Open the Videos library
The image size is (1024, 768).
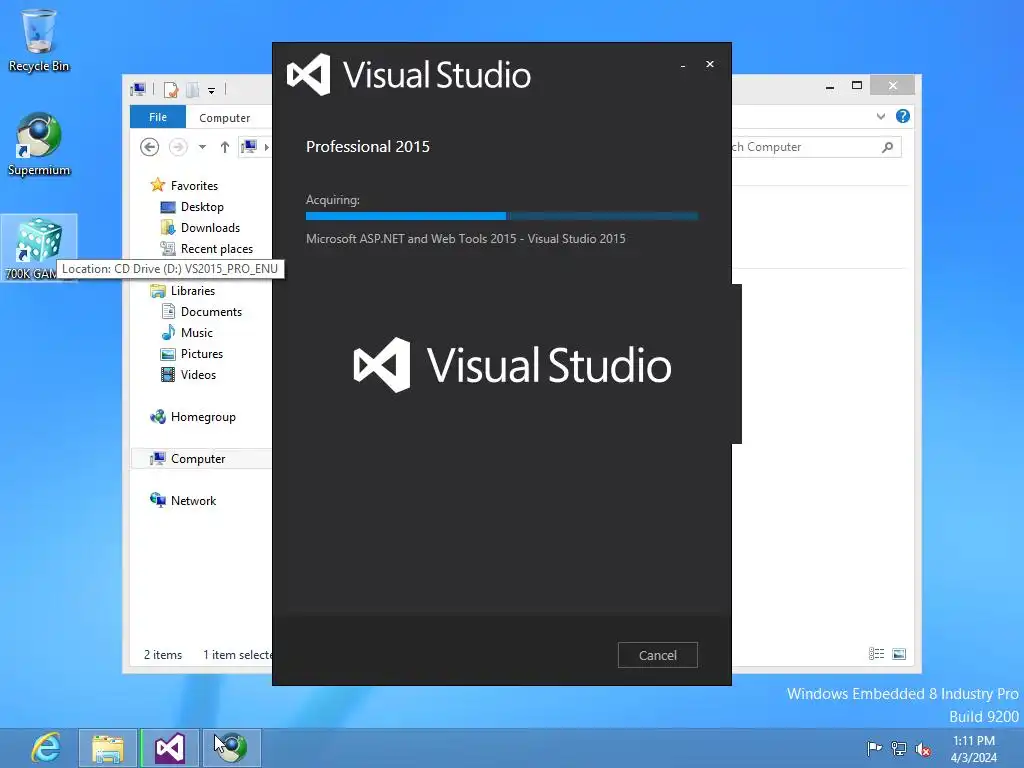[198, 374]
